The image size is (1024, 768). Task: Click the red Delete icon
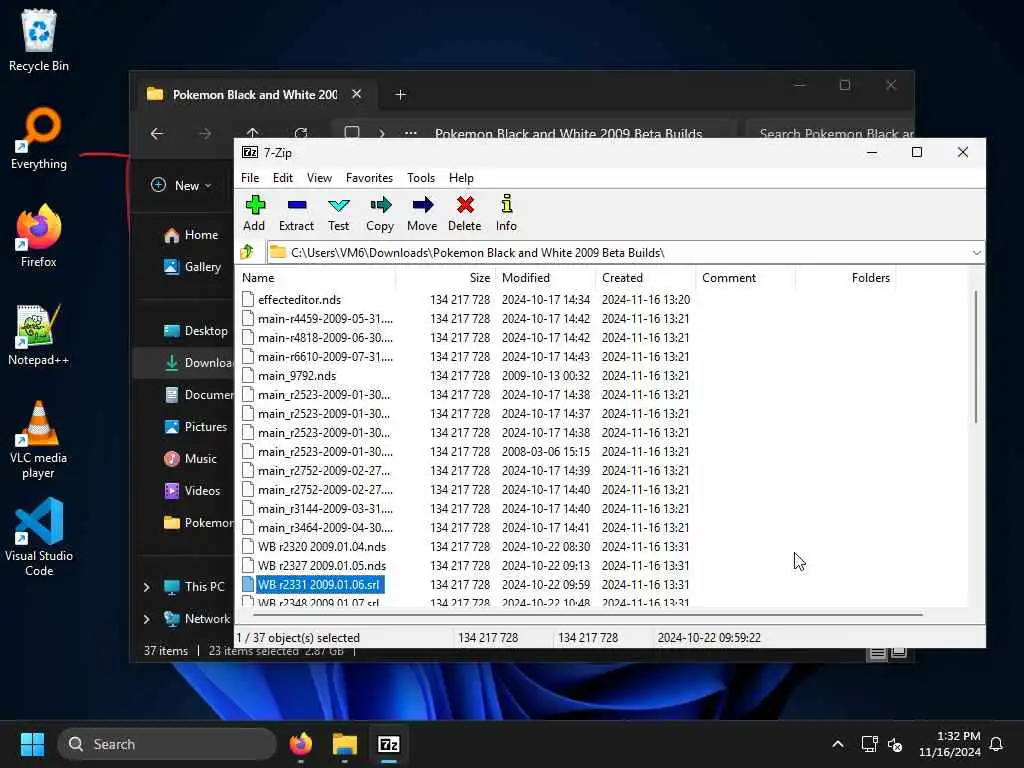[x=464, y=214]
